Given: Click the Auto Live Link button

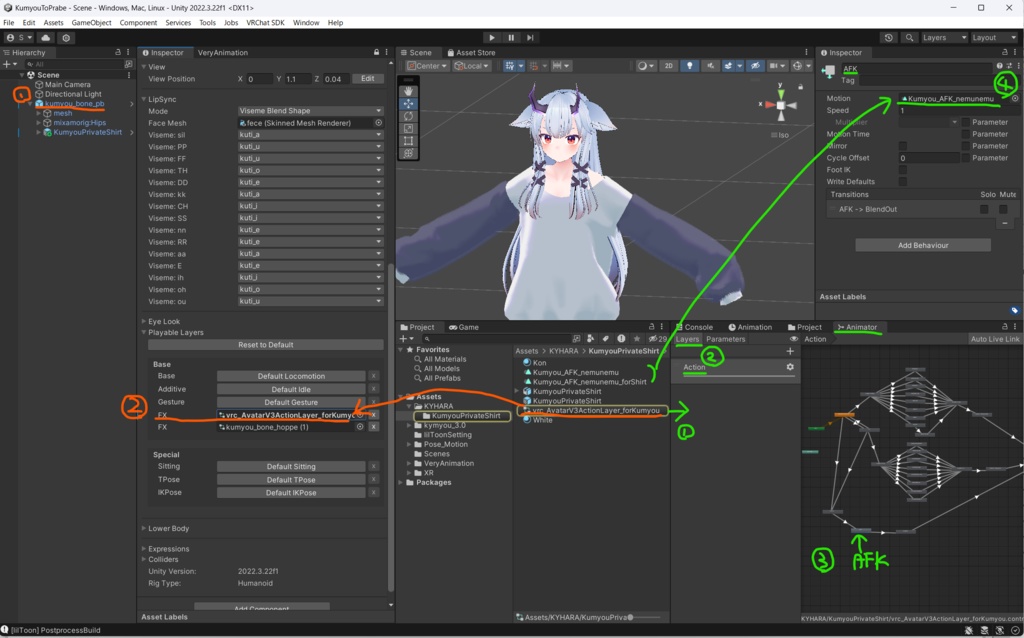Looking at the screenshot, I should pos(995,339).
